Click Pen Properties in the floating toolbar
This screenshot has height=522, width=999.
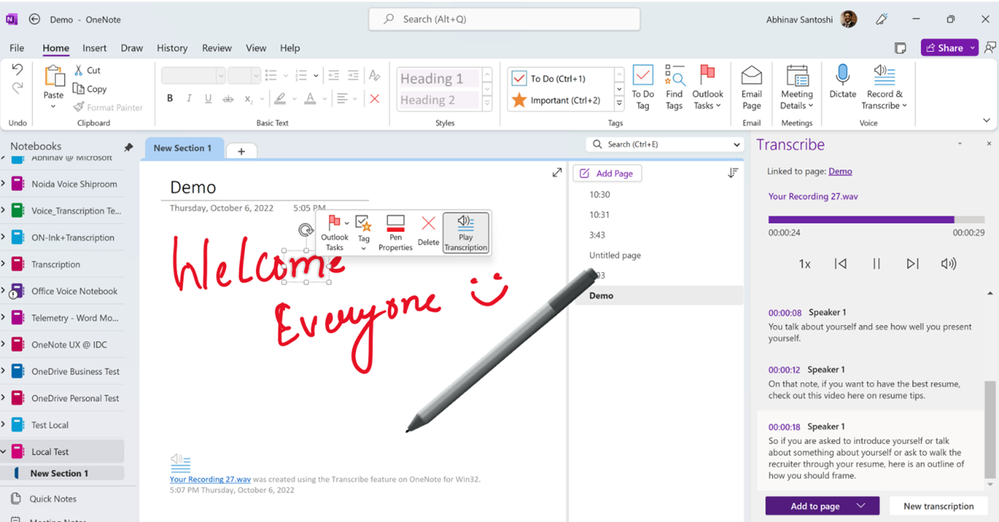click(x=395, y=233)
